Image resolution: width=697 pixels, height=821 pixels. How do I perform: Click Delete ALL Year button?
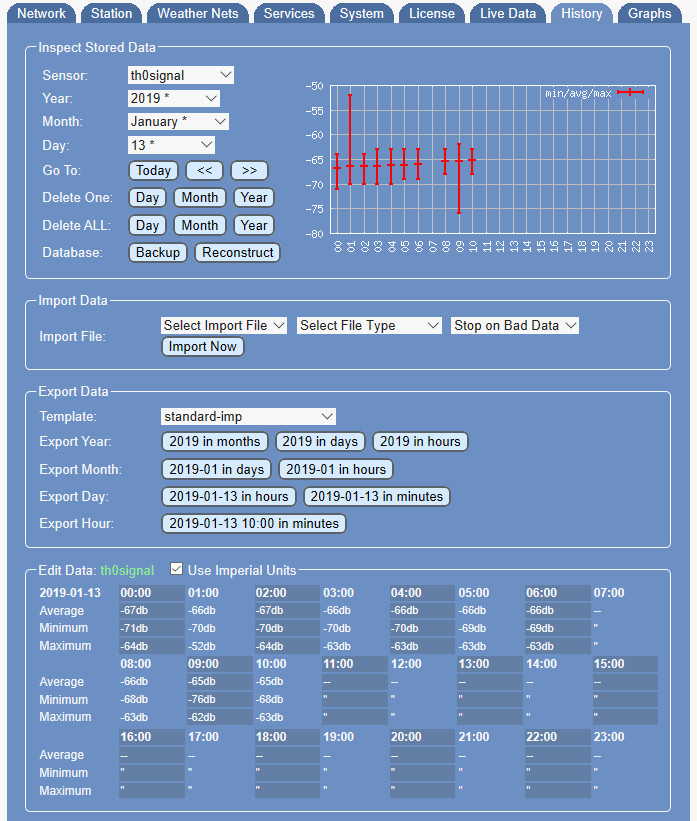coord(254,226)
